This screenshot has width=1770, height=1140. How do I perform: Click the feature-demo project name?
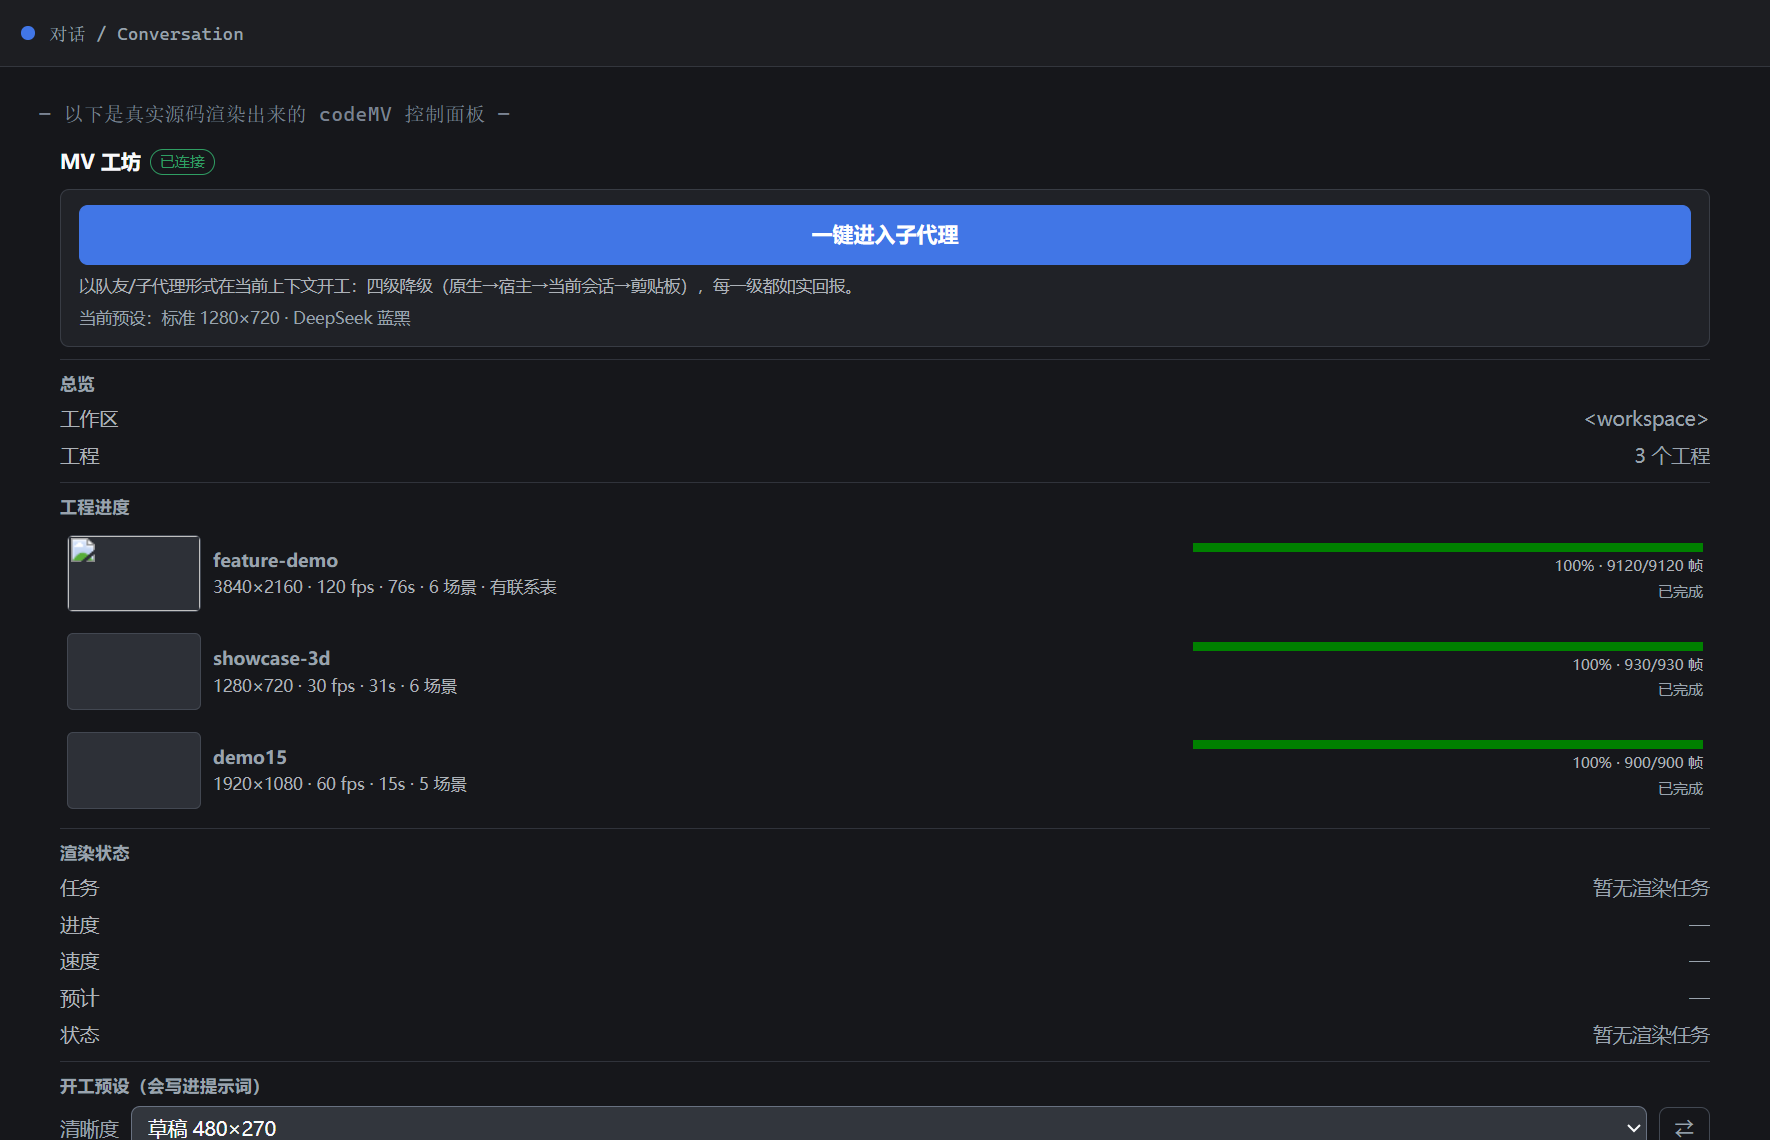[275, 560]
